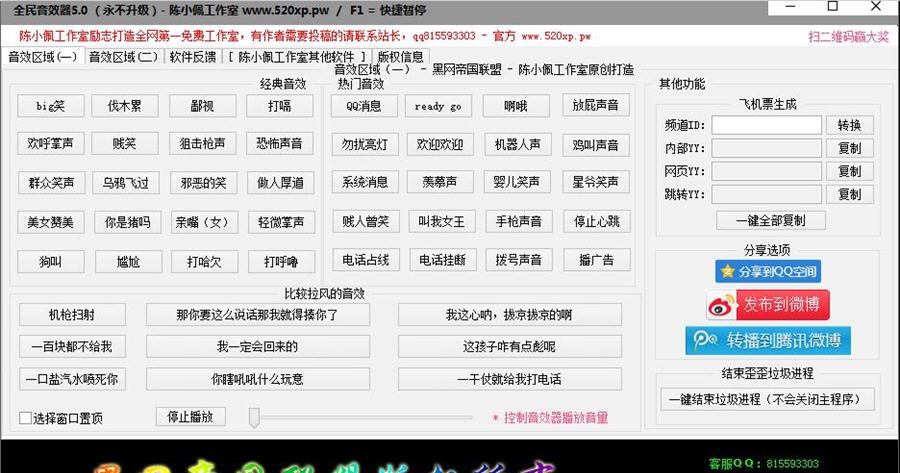Play the 贼笑 sound
The height and width of the screenshot is (473, 900).
125,144
